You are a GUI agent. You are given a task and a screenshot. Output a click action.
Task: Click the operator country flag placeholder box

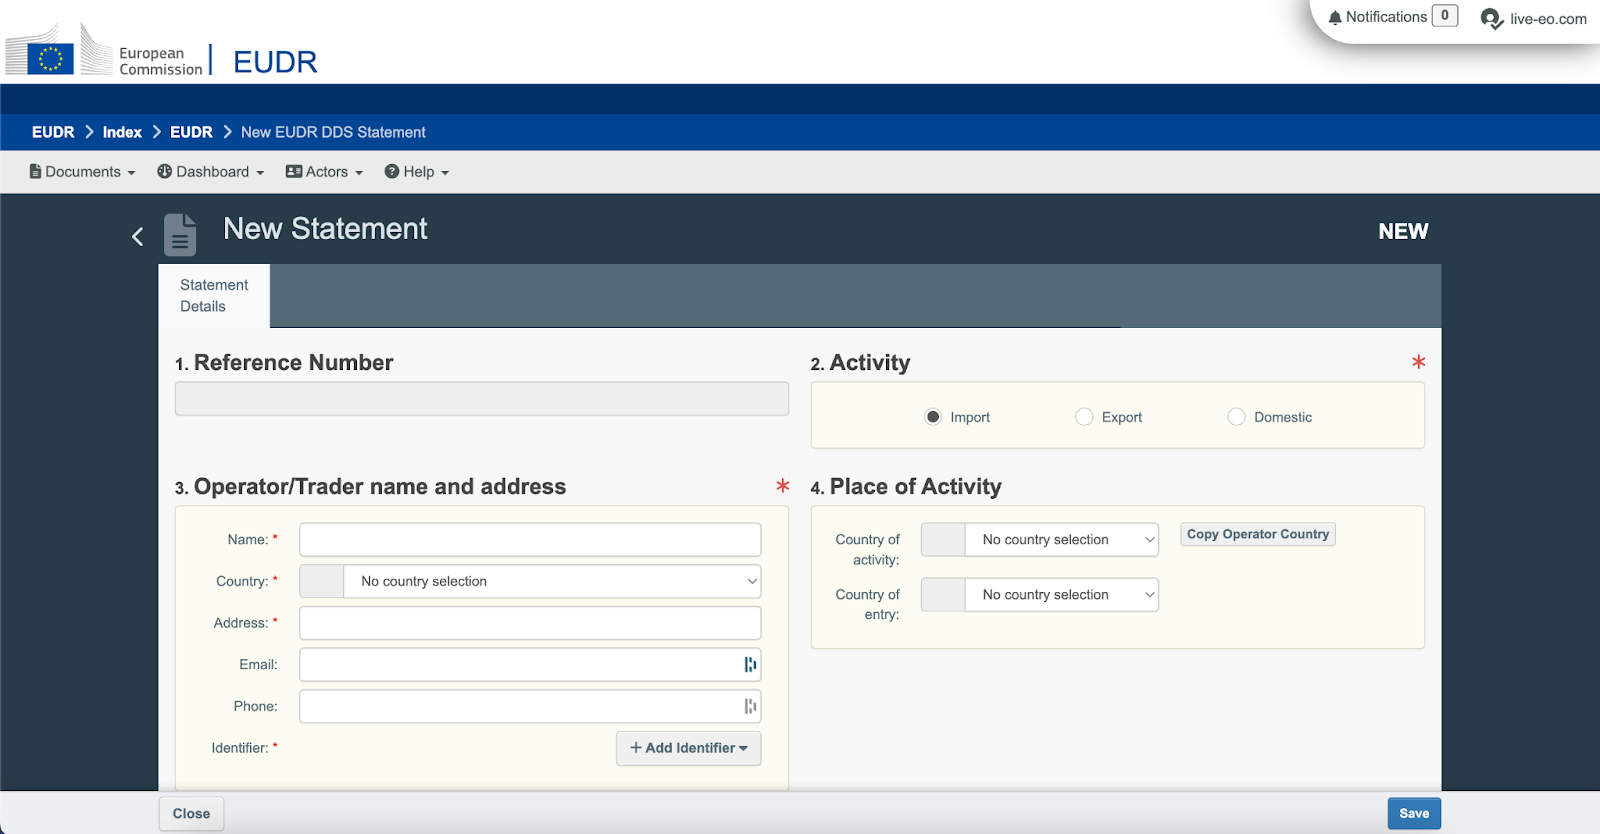click(x=322, y=581)
